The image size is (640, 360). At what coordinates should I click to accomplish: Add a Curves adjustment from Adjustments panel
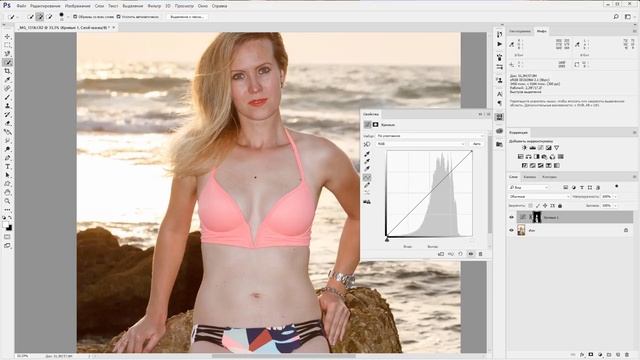pos(540,148)
